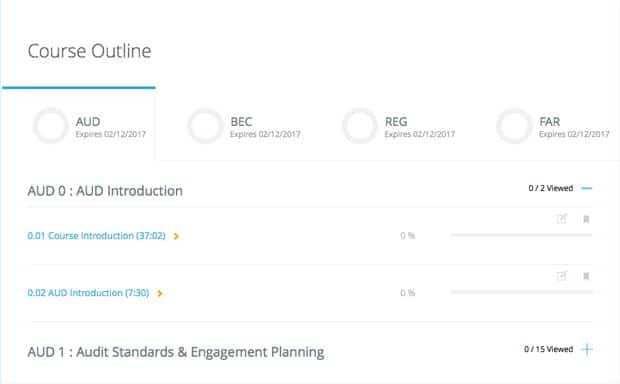The width and height of the screenshot is (620, 384).
Task: Click the AUD 0 : AUD Introduction heading
Action: click(x=105, y=191)
